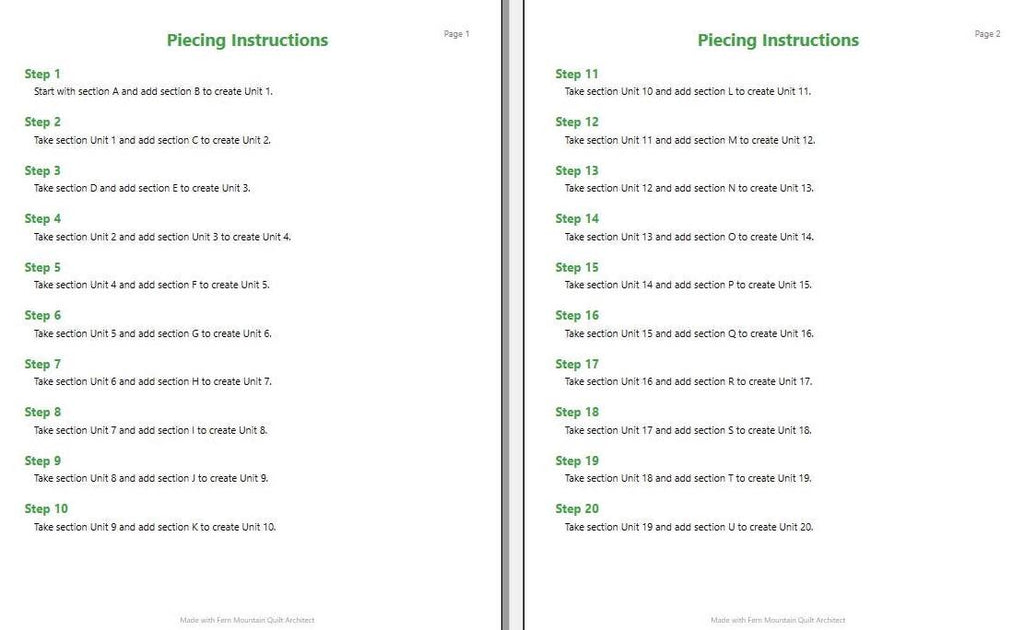Click the Step 3 text about sections D and E
Screen dimensions: 1024x630
pos(142,188)
